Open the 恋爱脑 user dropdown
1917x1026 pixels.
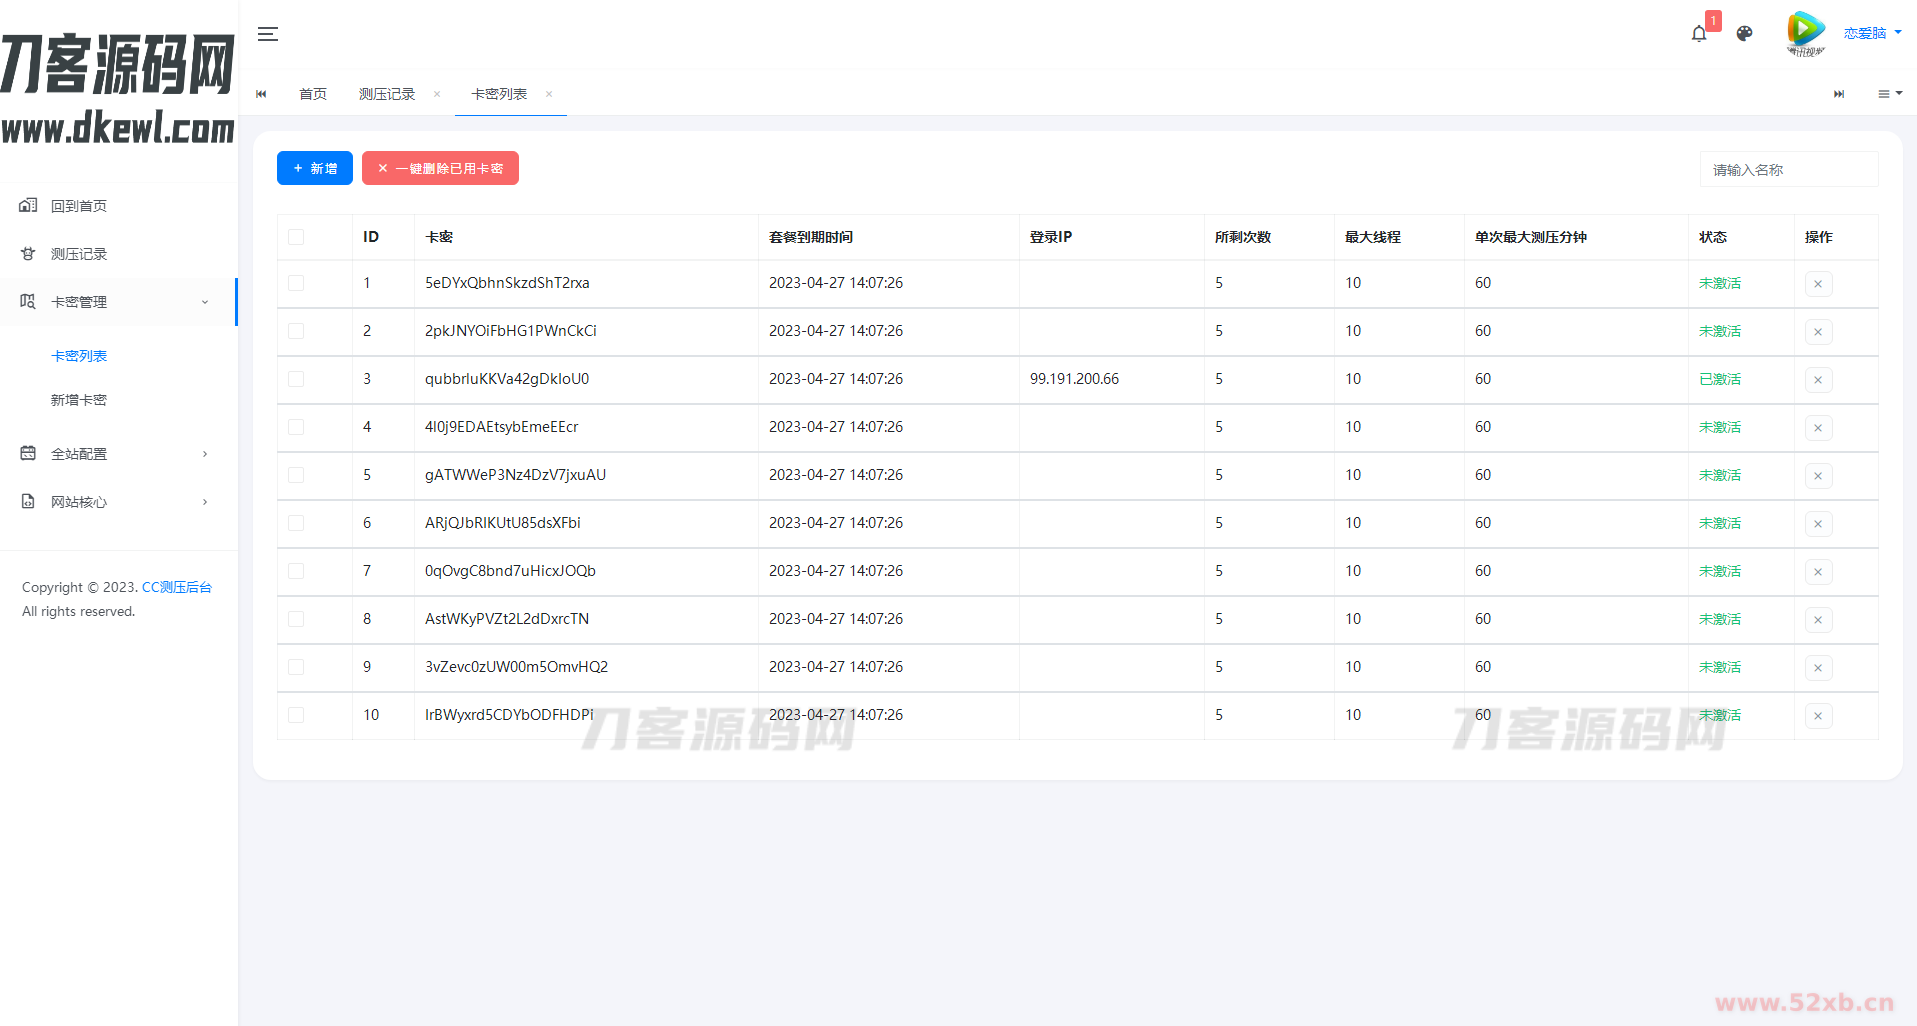(x=1872, y=33)
